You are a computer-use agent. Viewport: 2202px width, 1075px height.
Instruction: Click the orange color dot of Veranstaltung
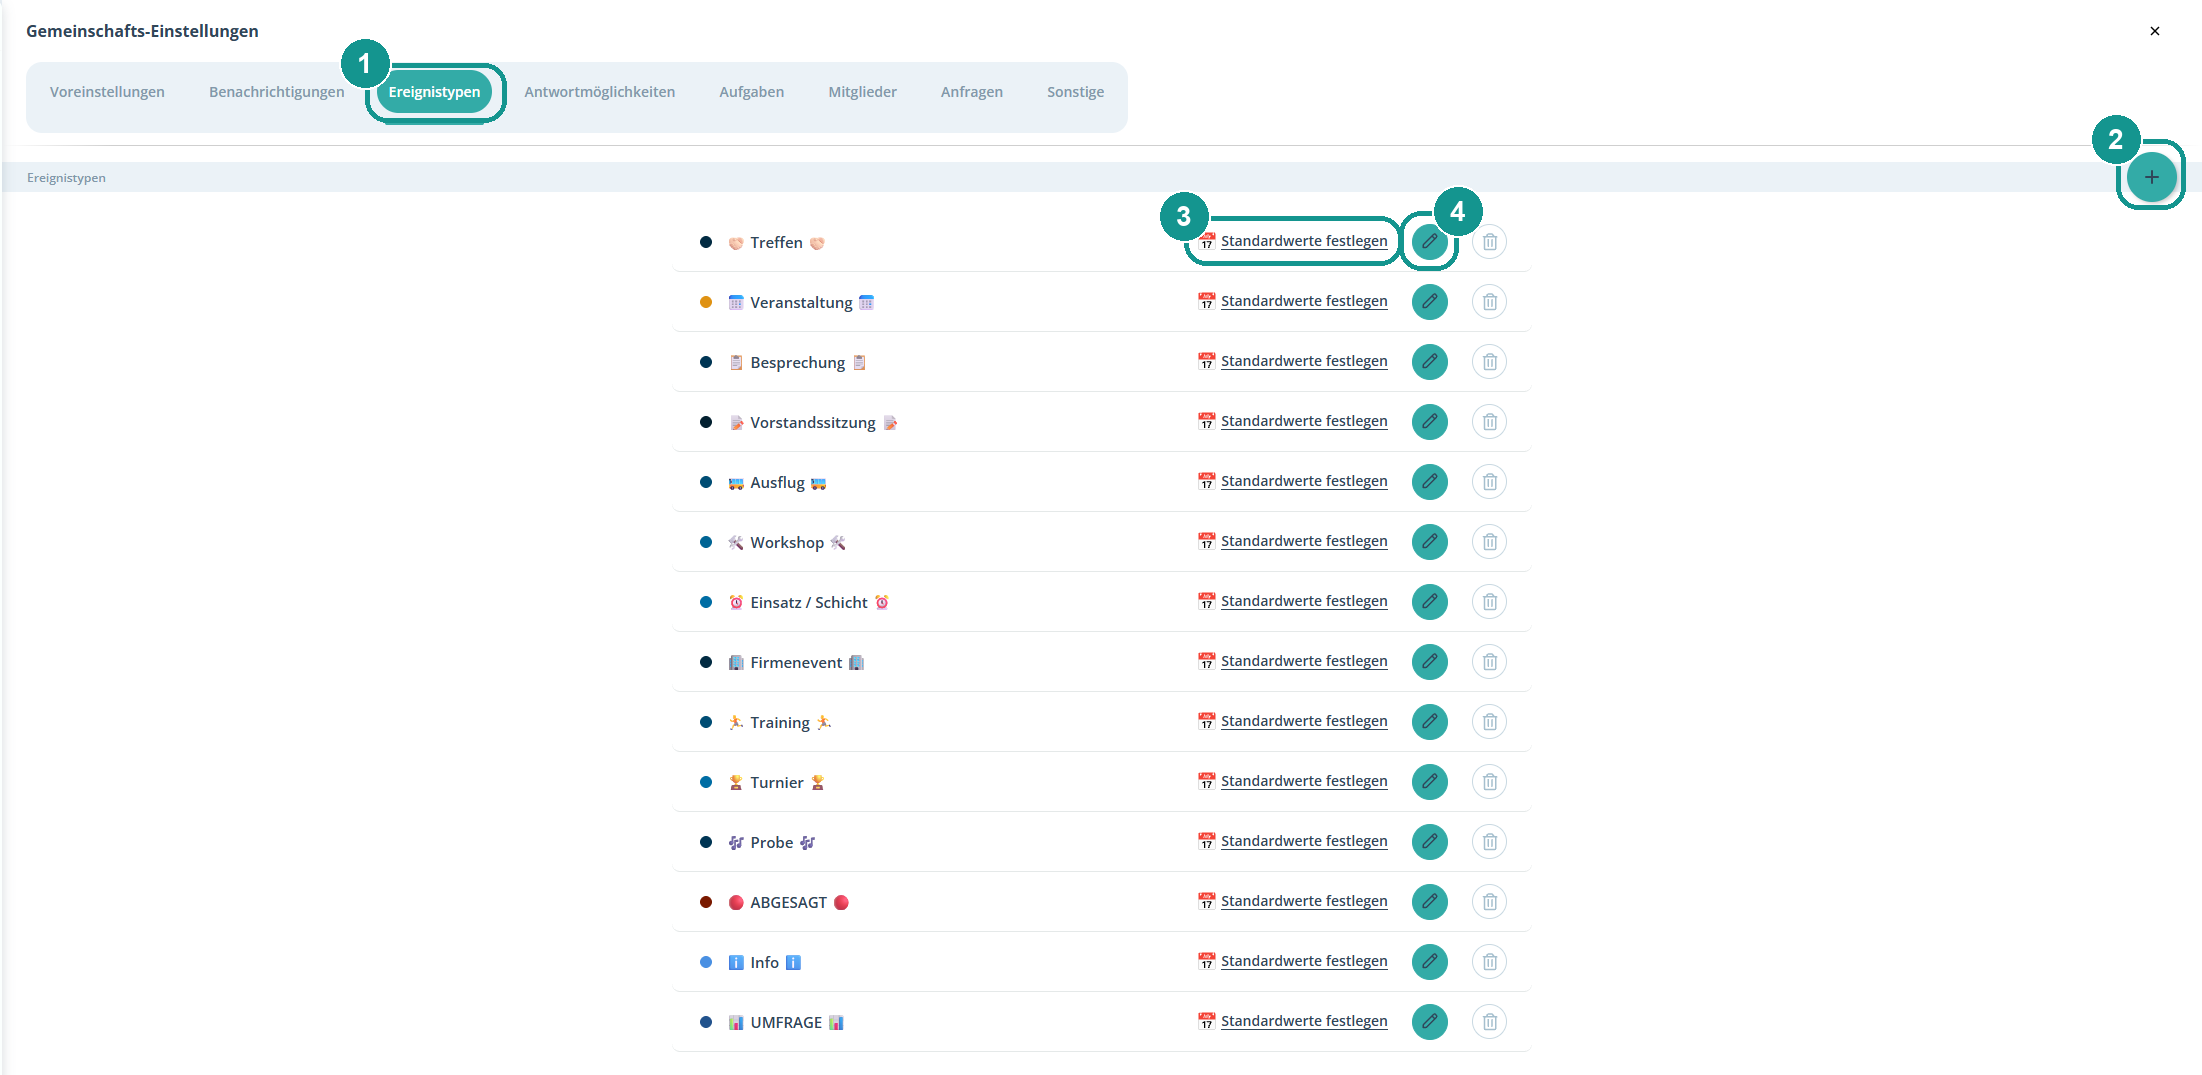(706, 302)
